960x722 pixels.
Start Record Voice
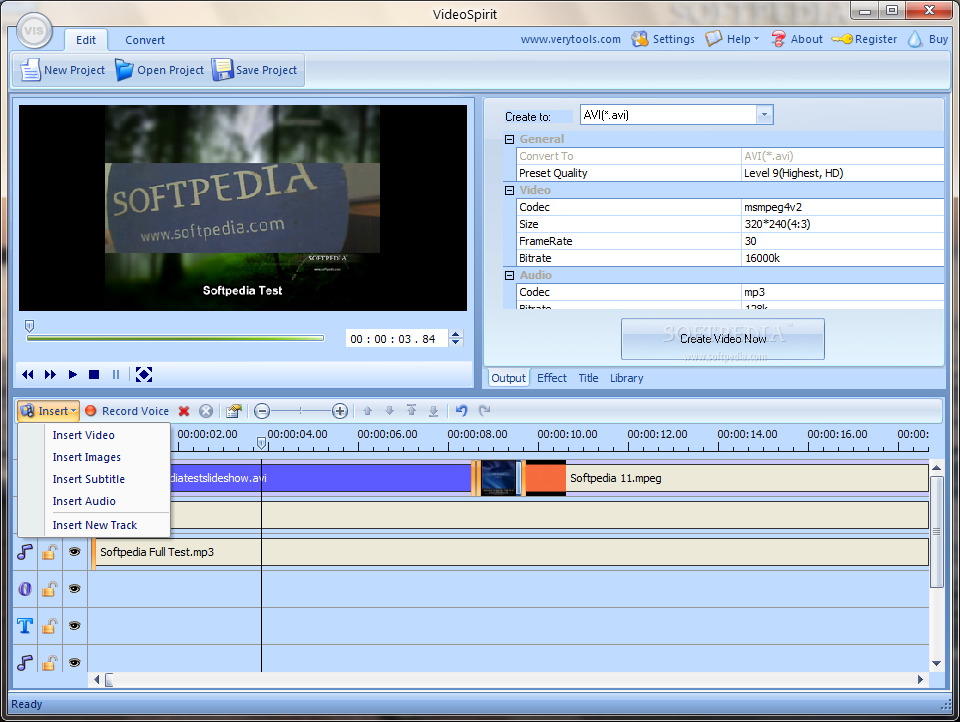click(127, 411)
